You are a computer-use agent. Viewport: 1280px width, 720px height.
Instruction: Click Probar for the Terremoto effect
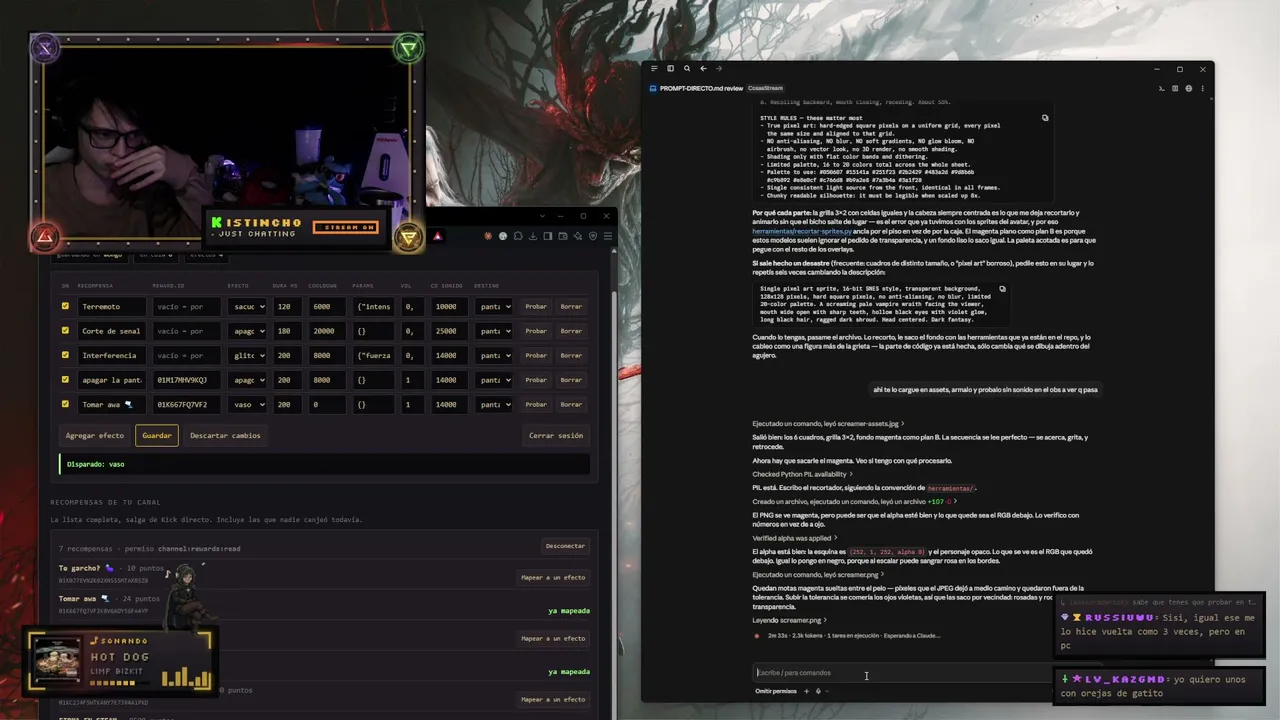(536, 307)
